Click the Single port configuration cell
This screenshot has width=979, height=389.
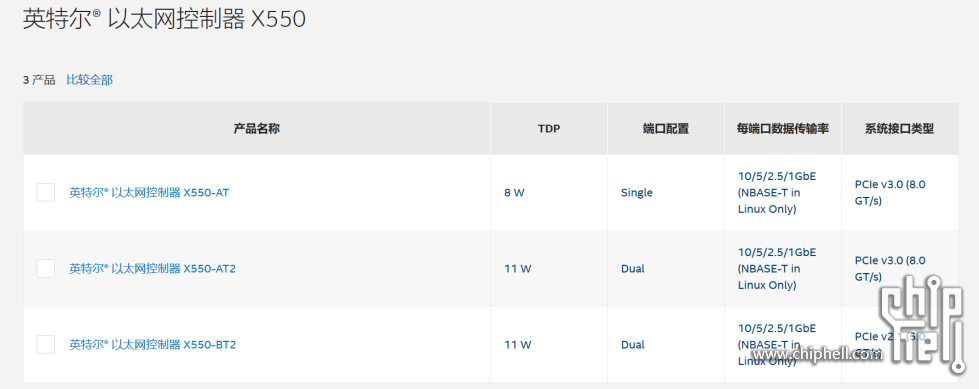click(x=637, y=192)
